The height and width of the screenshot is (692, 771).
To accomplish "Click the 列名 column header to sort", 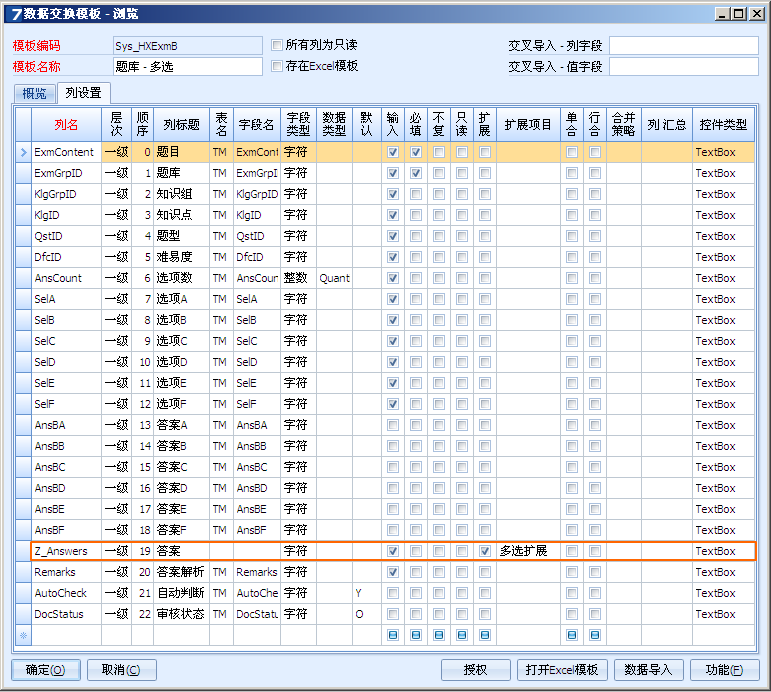I will 66,125.
